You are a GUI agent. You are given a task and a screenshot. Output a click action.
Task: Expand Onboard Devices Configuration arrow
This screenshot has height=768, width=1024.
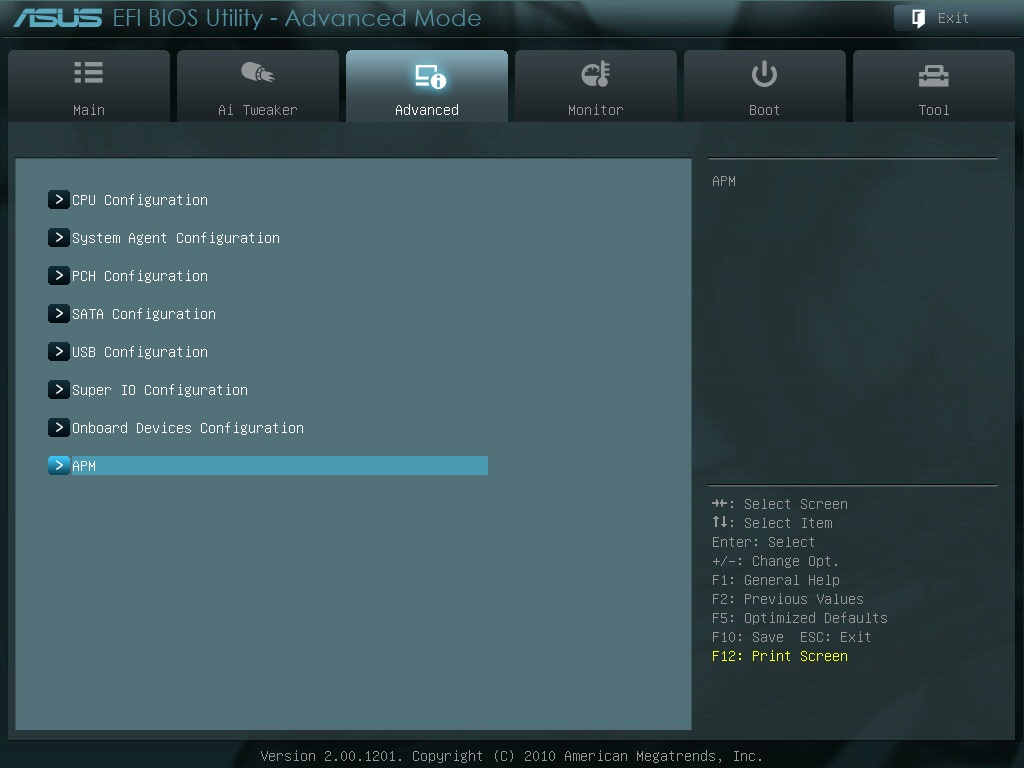pos(59,427)
